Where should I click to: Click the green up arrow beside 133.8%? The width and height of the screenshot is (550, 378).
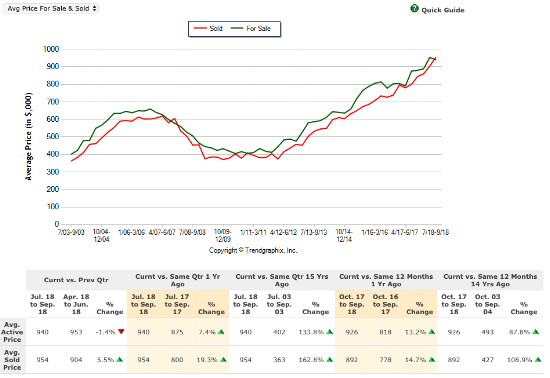coord(329,332)
